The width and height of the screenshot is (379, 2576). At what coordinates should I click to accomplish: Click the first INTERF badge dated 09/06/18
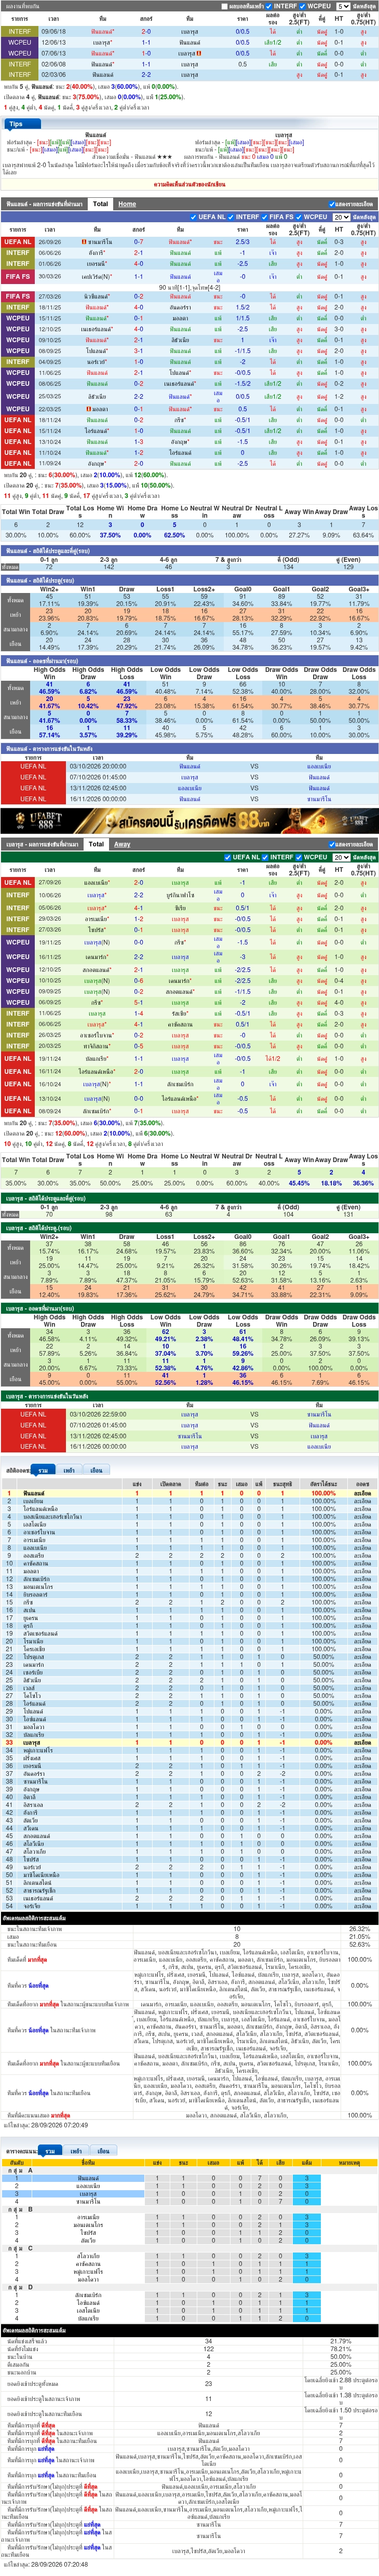18,32
